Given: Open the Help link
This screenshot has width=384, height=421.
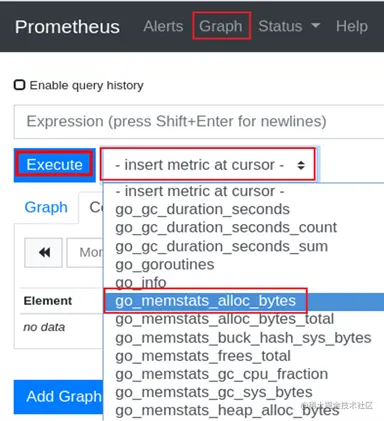Looking at the screenshot, I should [x=352, y=26].
